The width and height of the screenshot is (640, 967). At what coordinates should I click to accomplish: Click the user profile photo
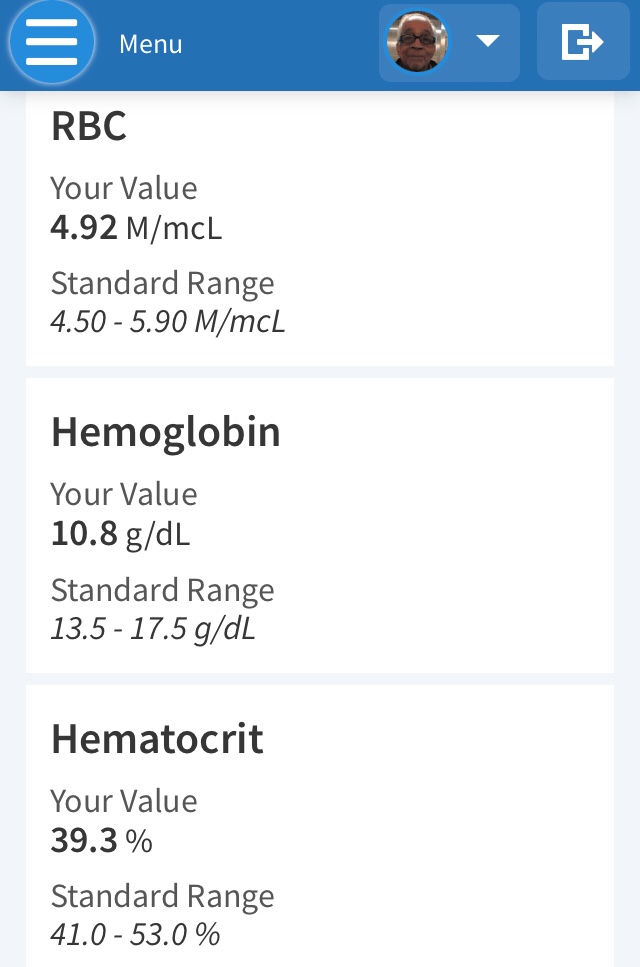[x=417, y=42]
